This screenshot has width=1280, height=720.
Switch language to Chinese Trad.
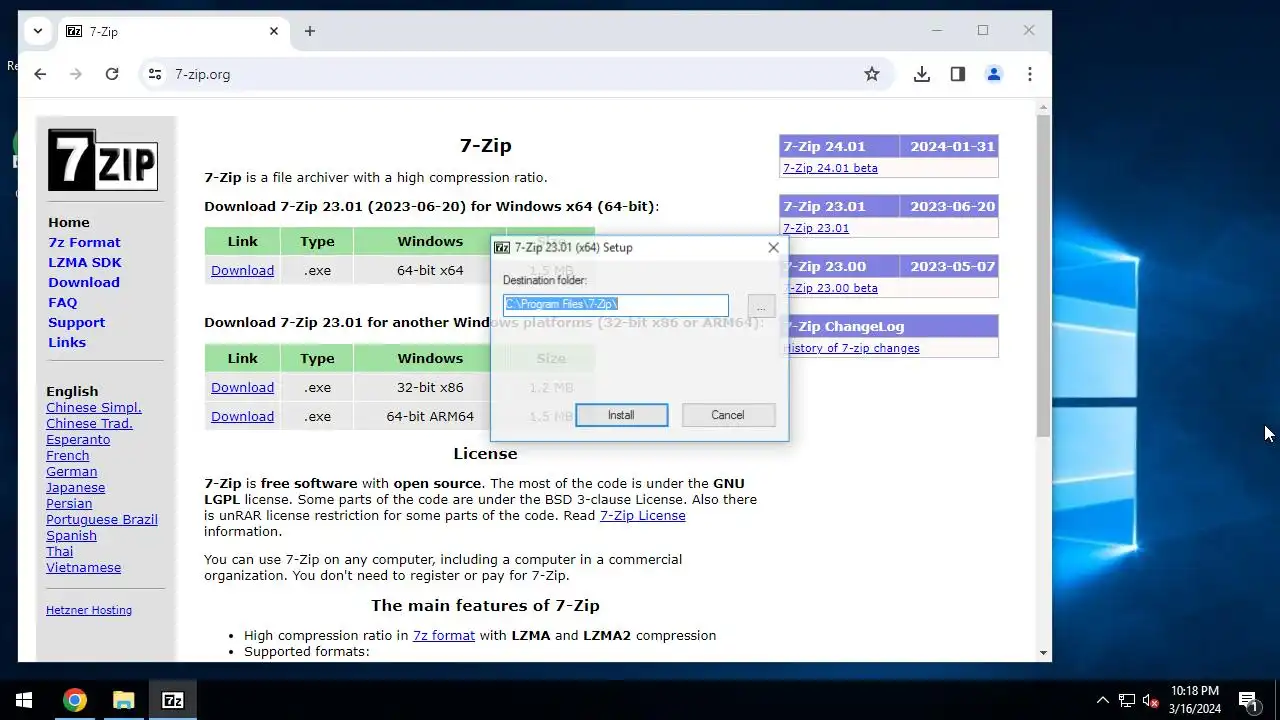tap(89, 423)
